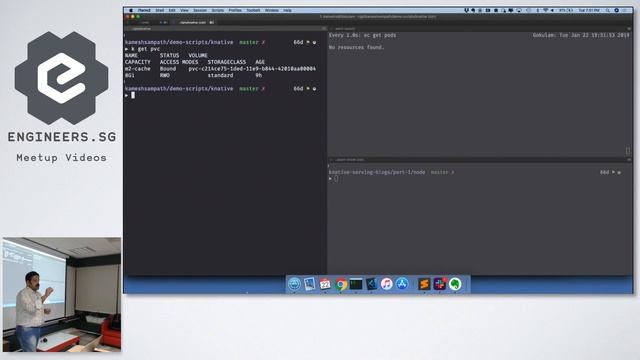Click the 'knative-serving-blogs/part-1/node' prompt path
Screen dimensions: 640x360
pyautogui.click(x=377, y=172)
